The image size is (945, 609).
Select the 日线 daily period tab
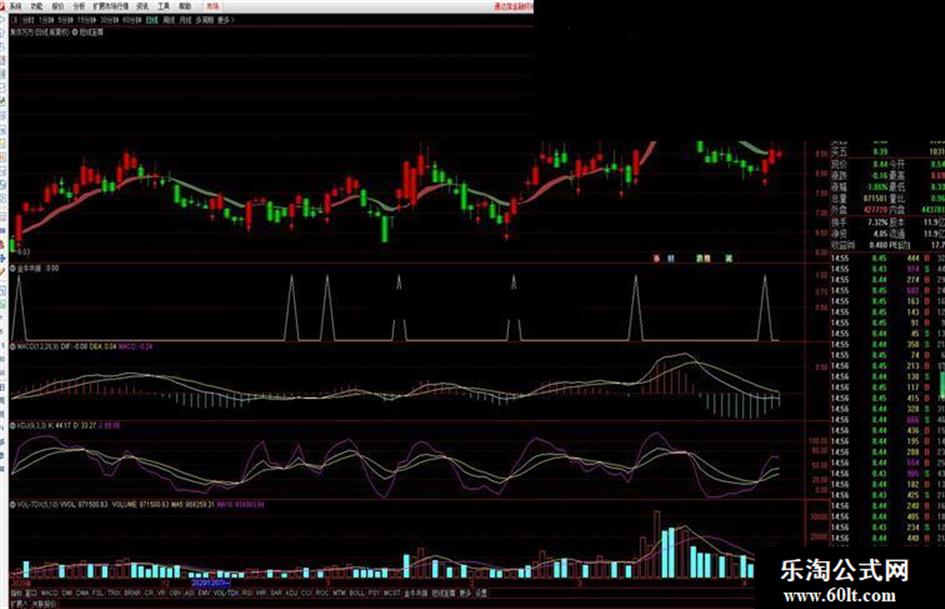click(152, 20)
